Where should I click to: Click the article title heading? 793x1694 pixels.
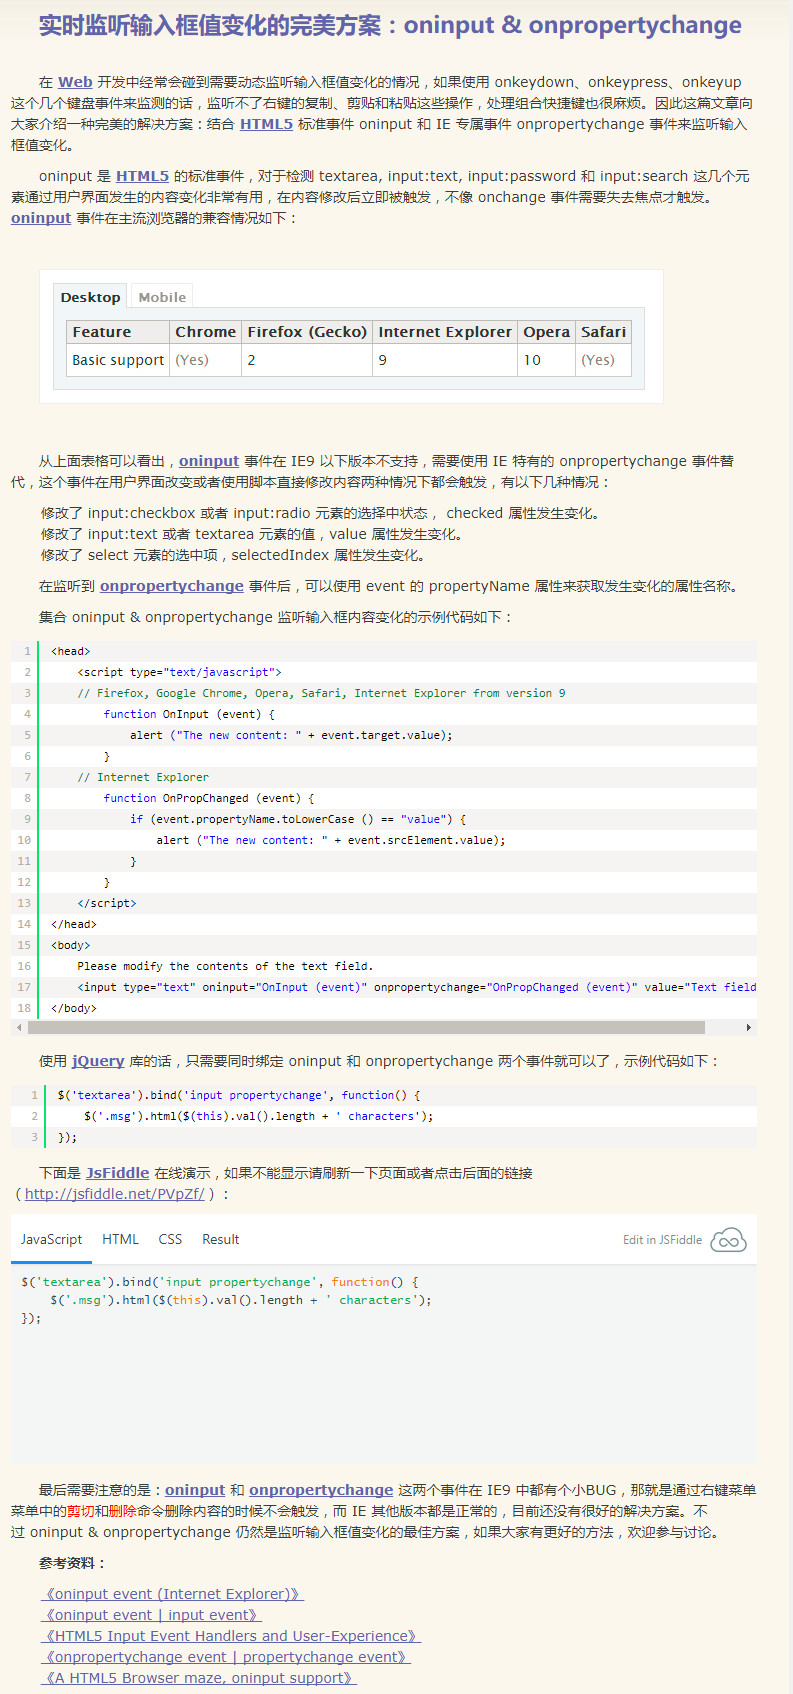[390, 25]
